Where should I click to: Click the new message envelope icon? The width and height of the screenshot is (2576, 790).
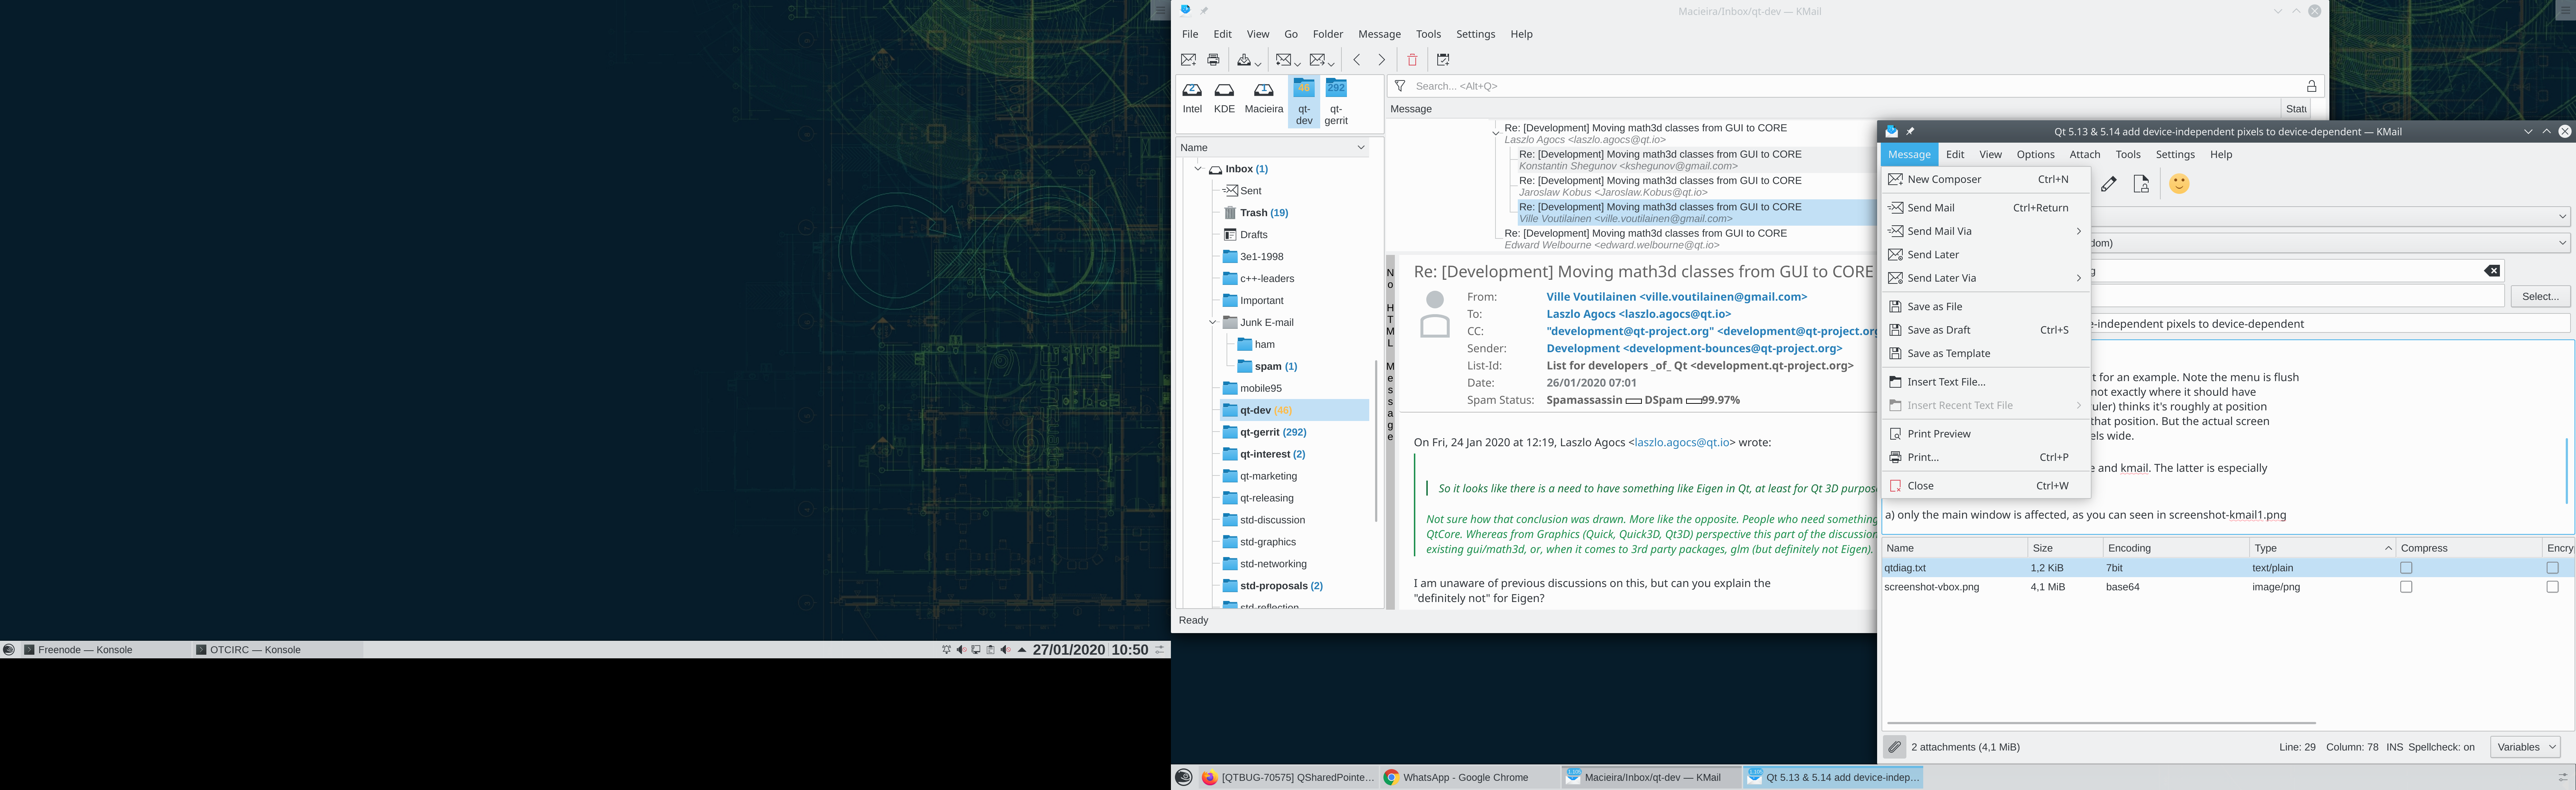[1188, 60]
